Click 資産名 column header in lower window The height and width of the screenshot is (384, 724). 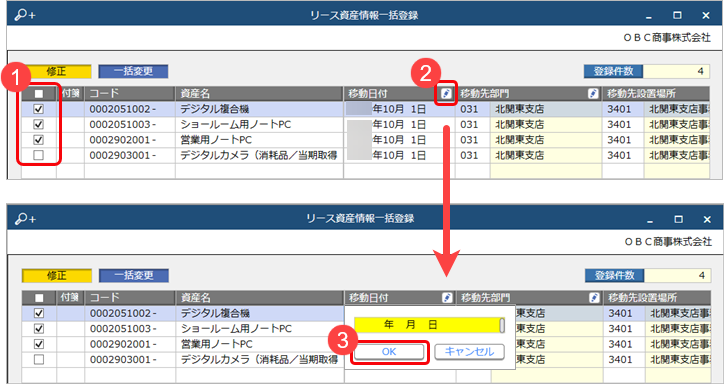pyautogui.click(x=260, y=298)
